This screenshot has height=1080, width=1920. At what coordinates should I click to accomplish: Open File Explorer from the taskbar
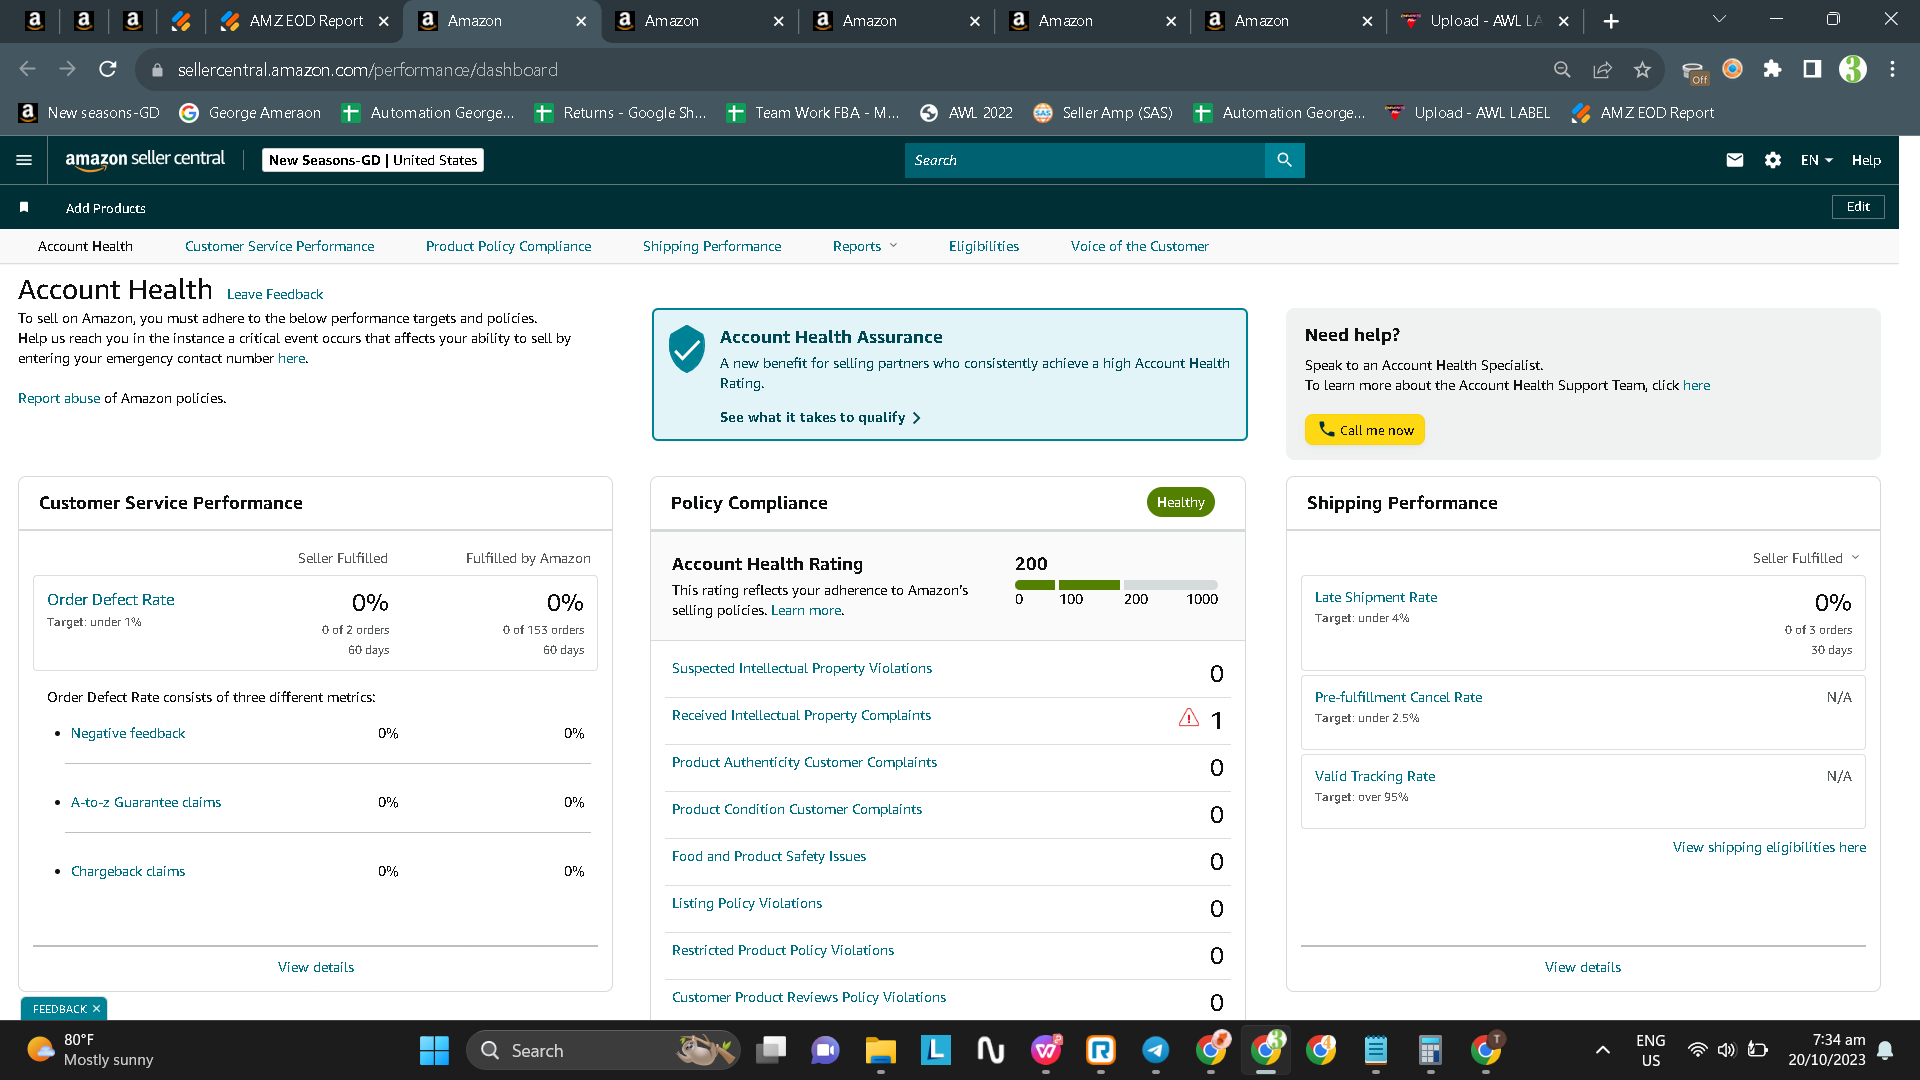click(x=880, y=1050)
